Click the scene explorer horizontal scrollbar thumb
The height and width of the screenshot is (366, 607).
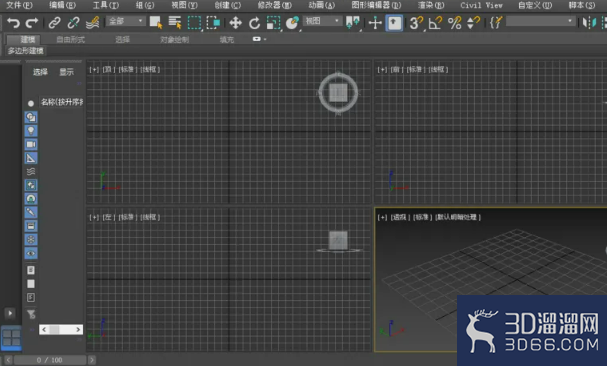[x=54, y=330]
